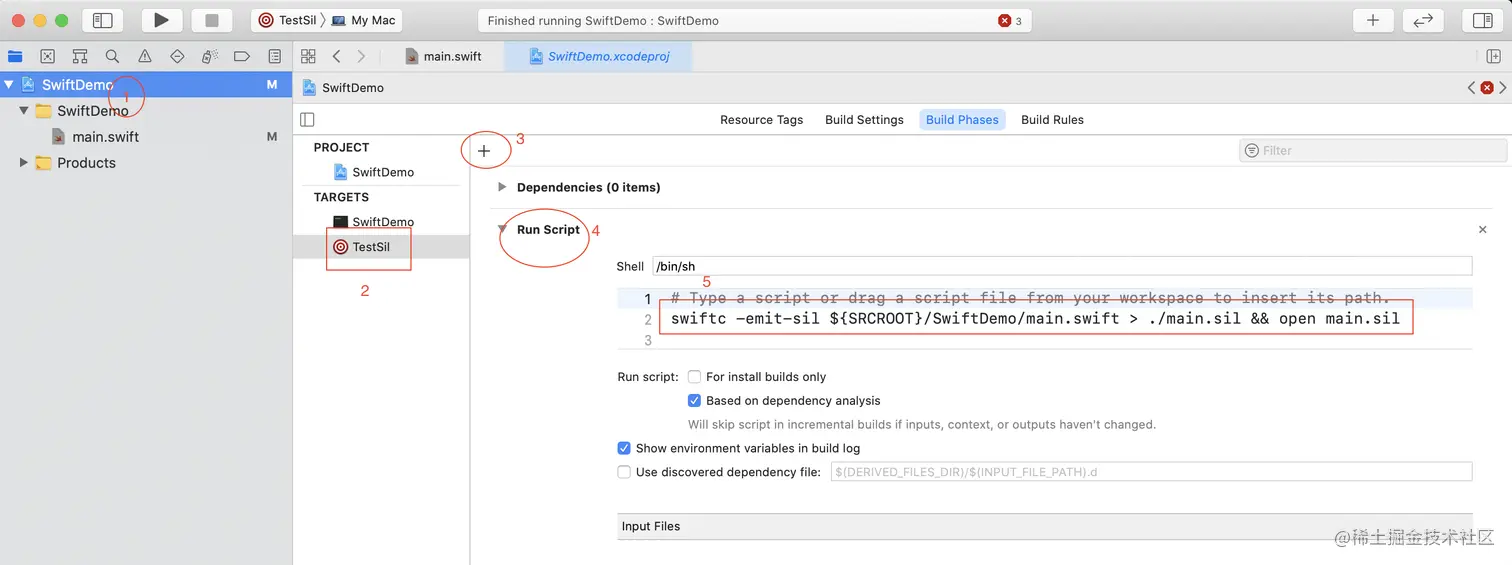The height and width of the screenshot is (565, 1512).
Task: Hide the project and targets list
Action: 308,120
